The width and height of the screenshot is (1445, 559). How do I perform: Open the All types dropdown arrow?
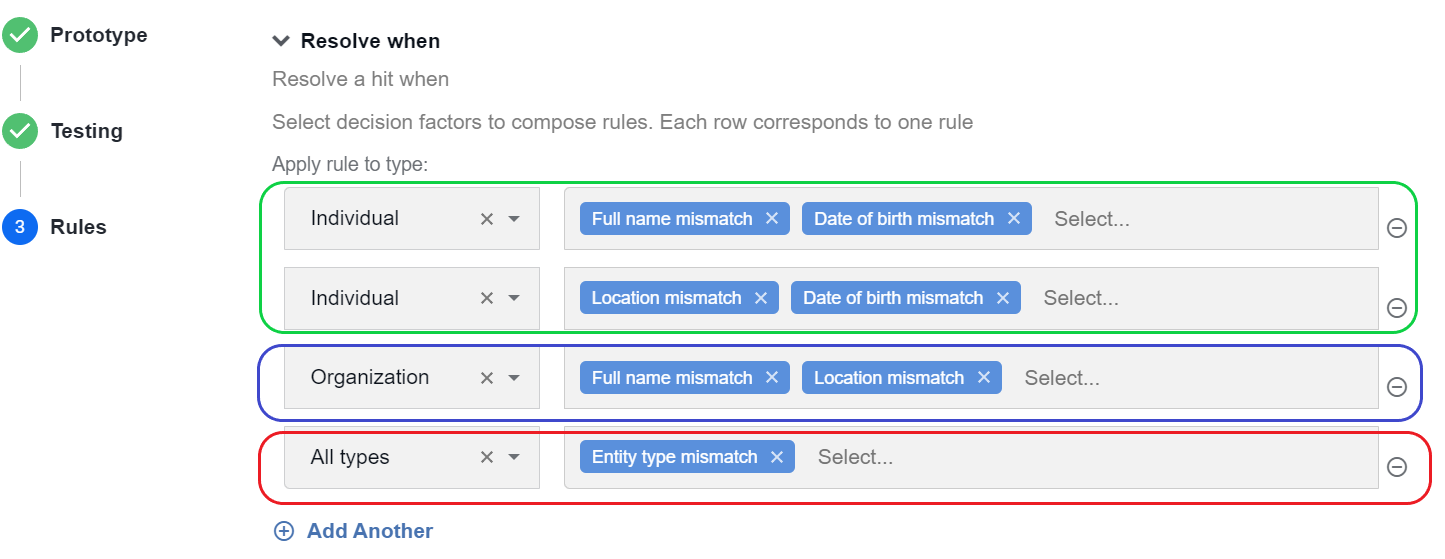(x=514, y=457)
